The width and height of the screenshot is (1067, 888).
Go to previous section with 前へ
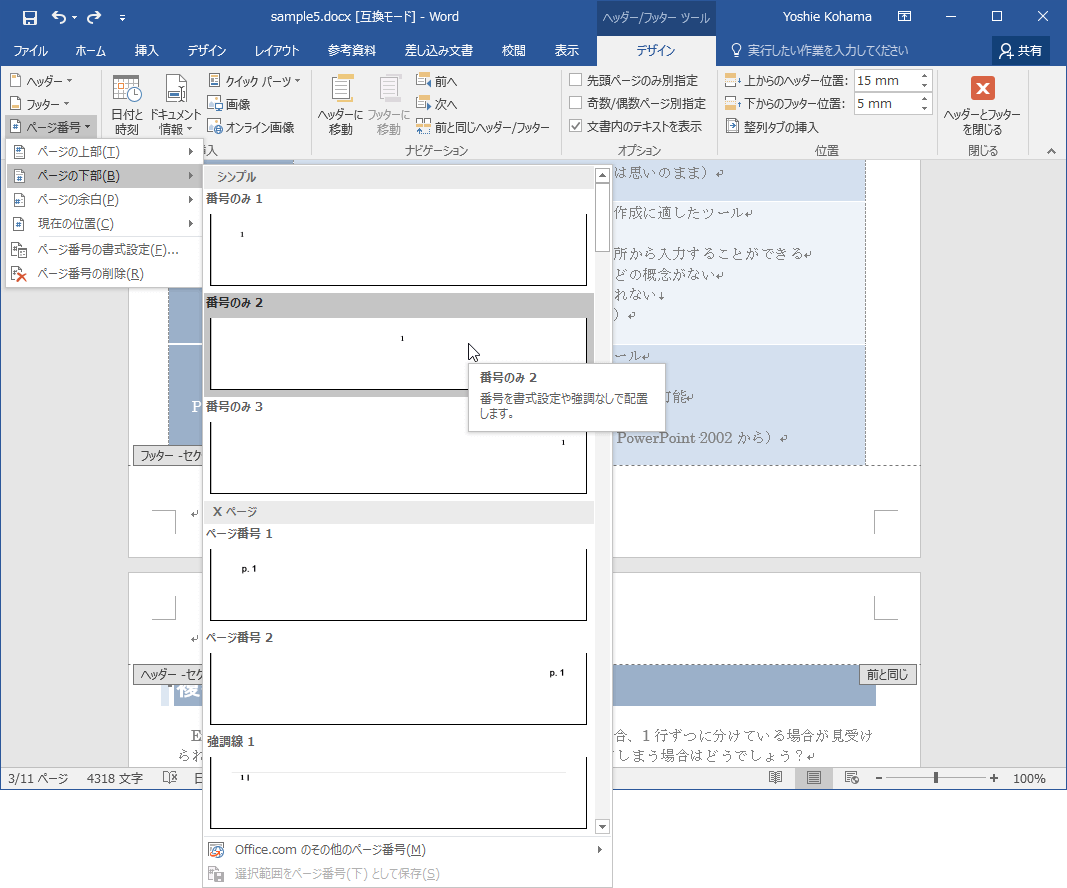coord(436,81)
